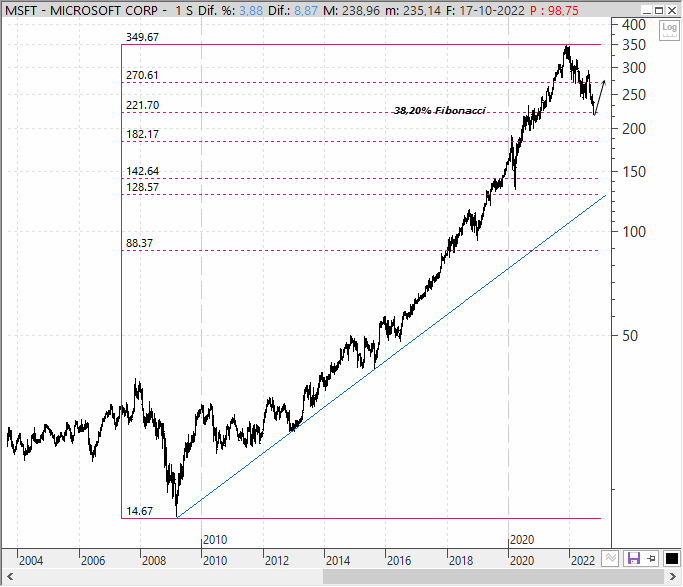Click the 250 price axis label
The height and width of the screenshot is (587, 683).
click(634, 95)
